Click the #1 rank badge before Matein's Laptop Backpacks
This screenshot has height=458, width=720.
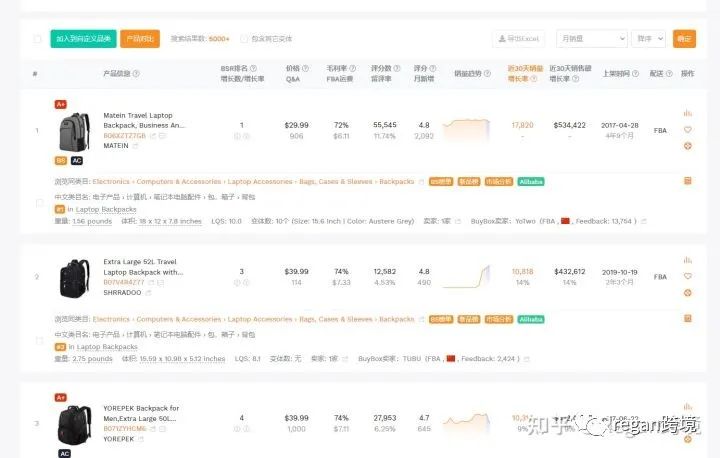[60, 209]
